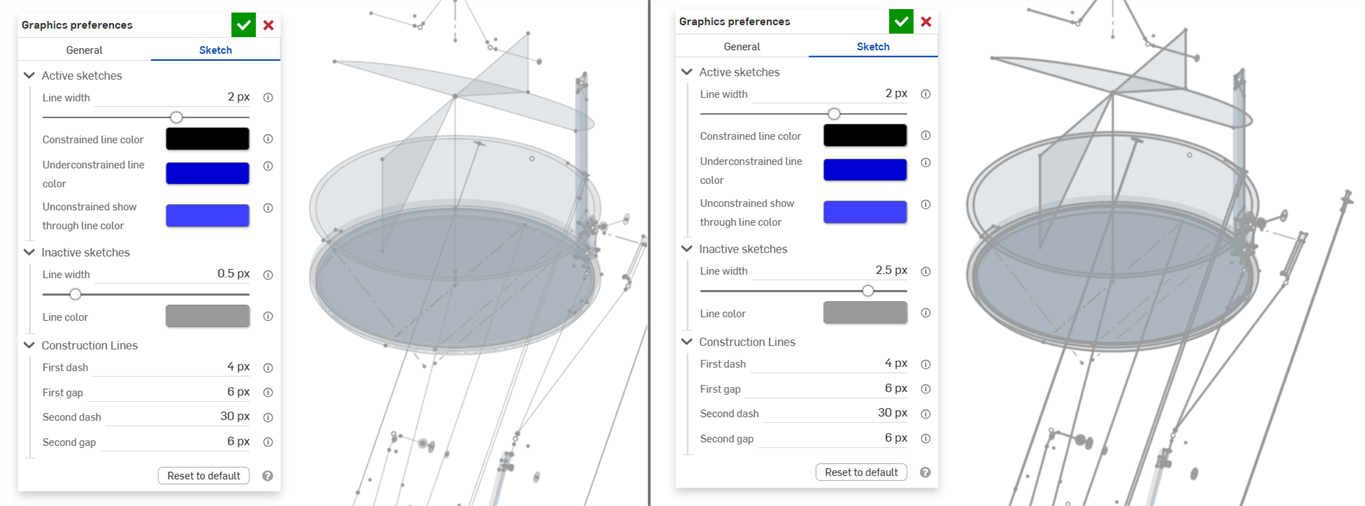The width and height of the screenshot is (1365, 506).
Task: Click info icon beside Active Line width, left dialog
Action: pyautogui.click(x=268, y=98)
